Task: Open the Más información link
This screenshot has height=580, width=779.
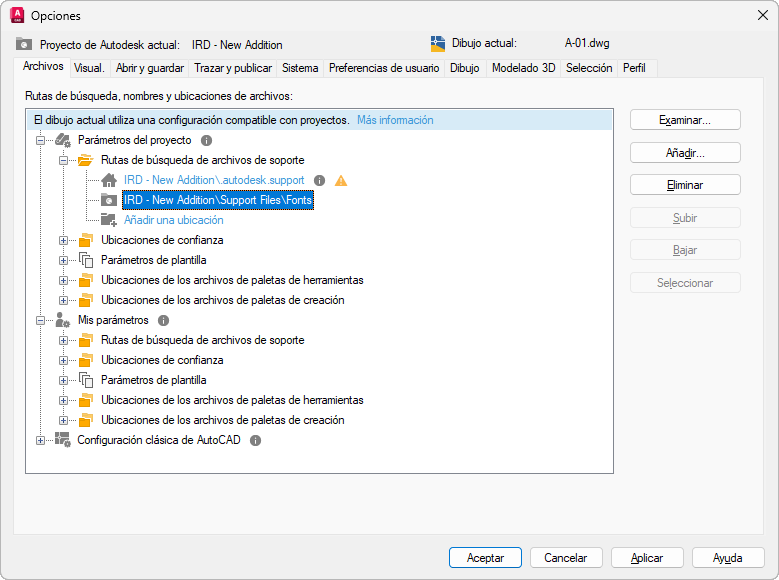Action: pyautogui.click(x=395, y=120)
